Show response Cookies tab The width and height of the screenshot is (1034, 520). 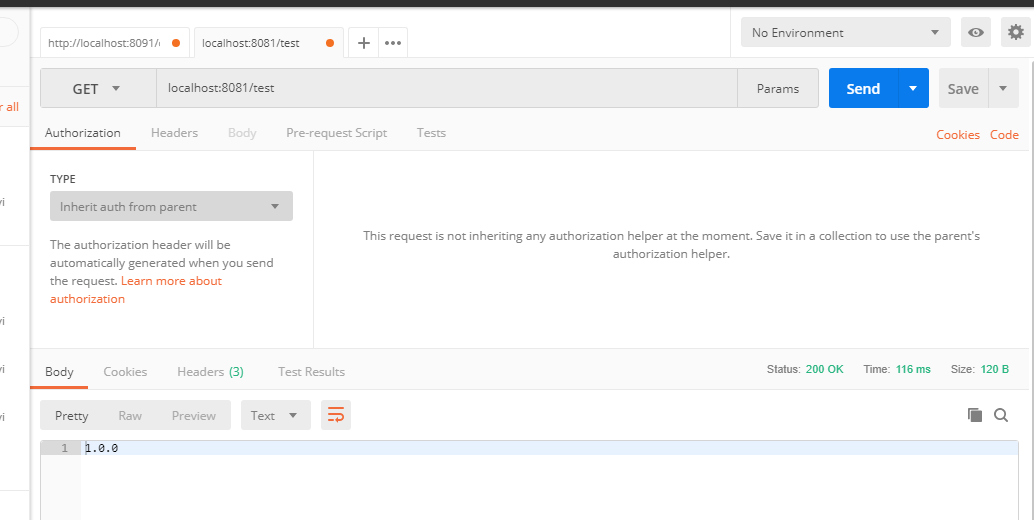point(125,372)
